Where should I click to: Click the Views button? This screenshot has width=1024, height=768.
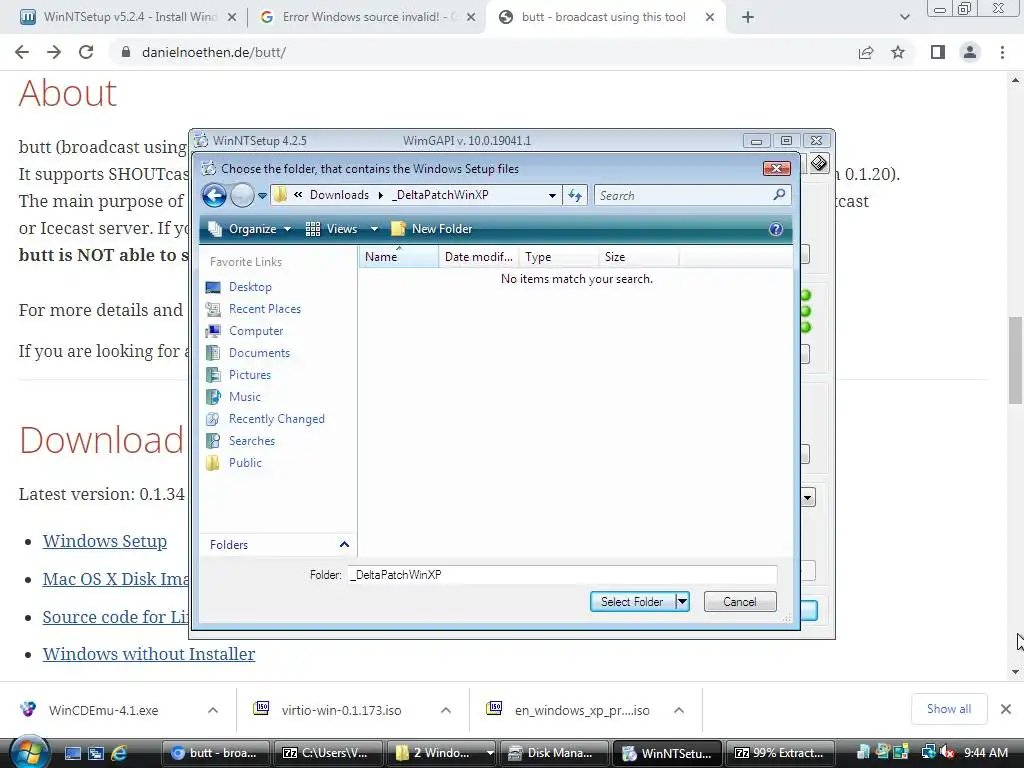point(332,229)
